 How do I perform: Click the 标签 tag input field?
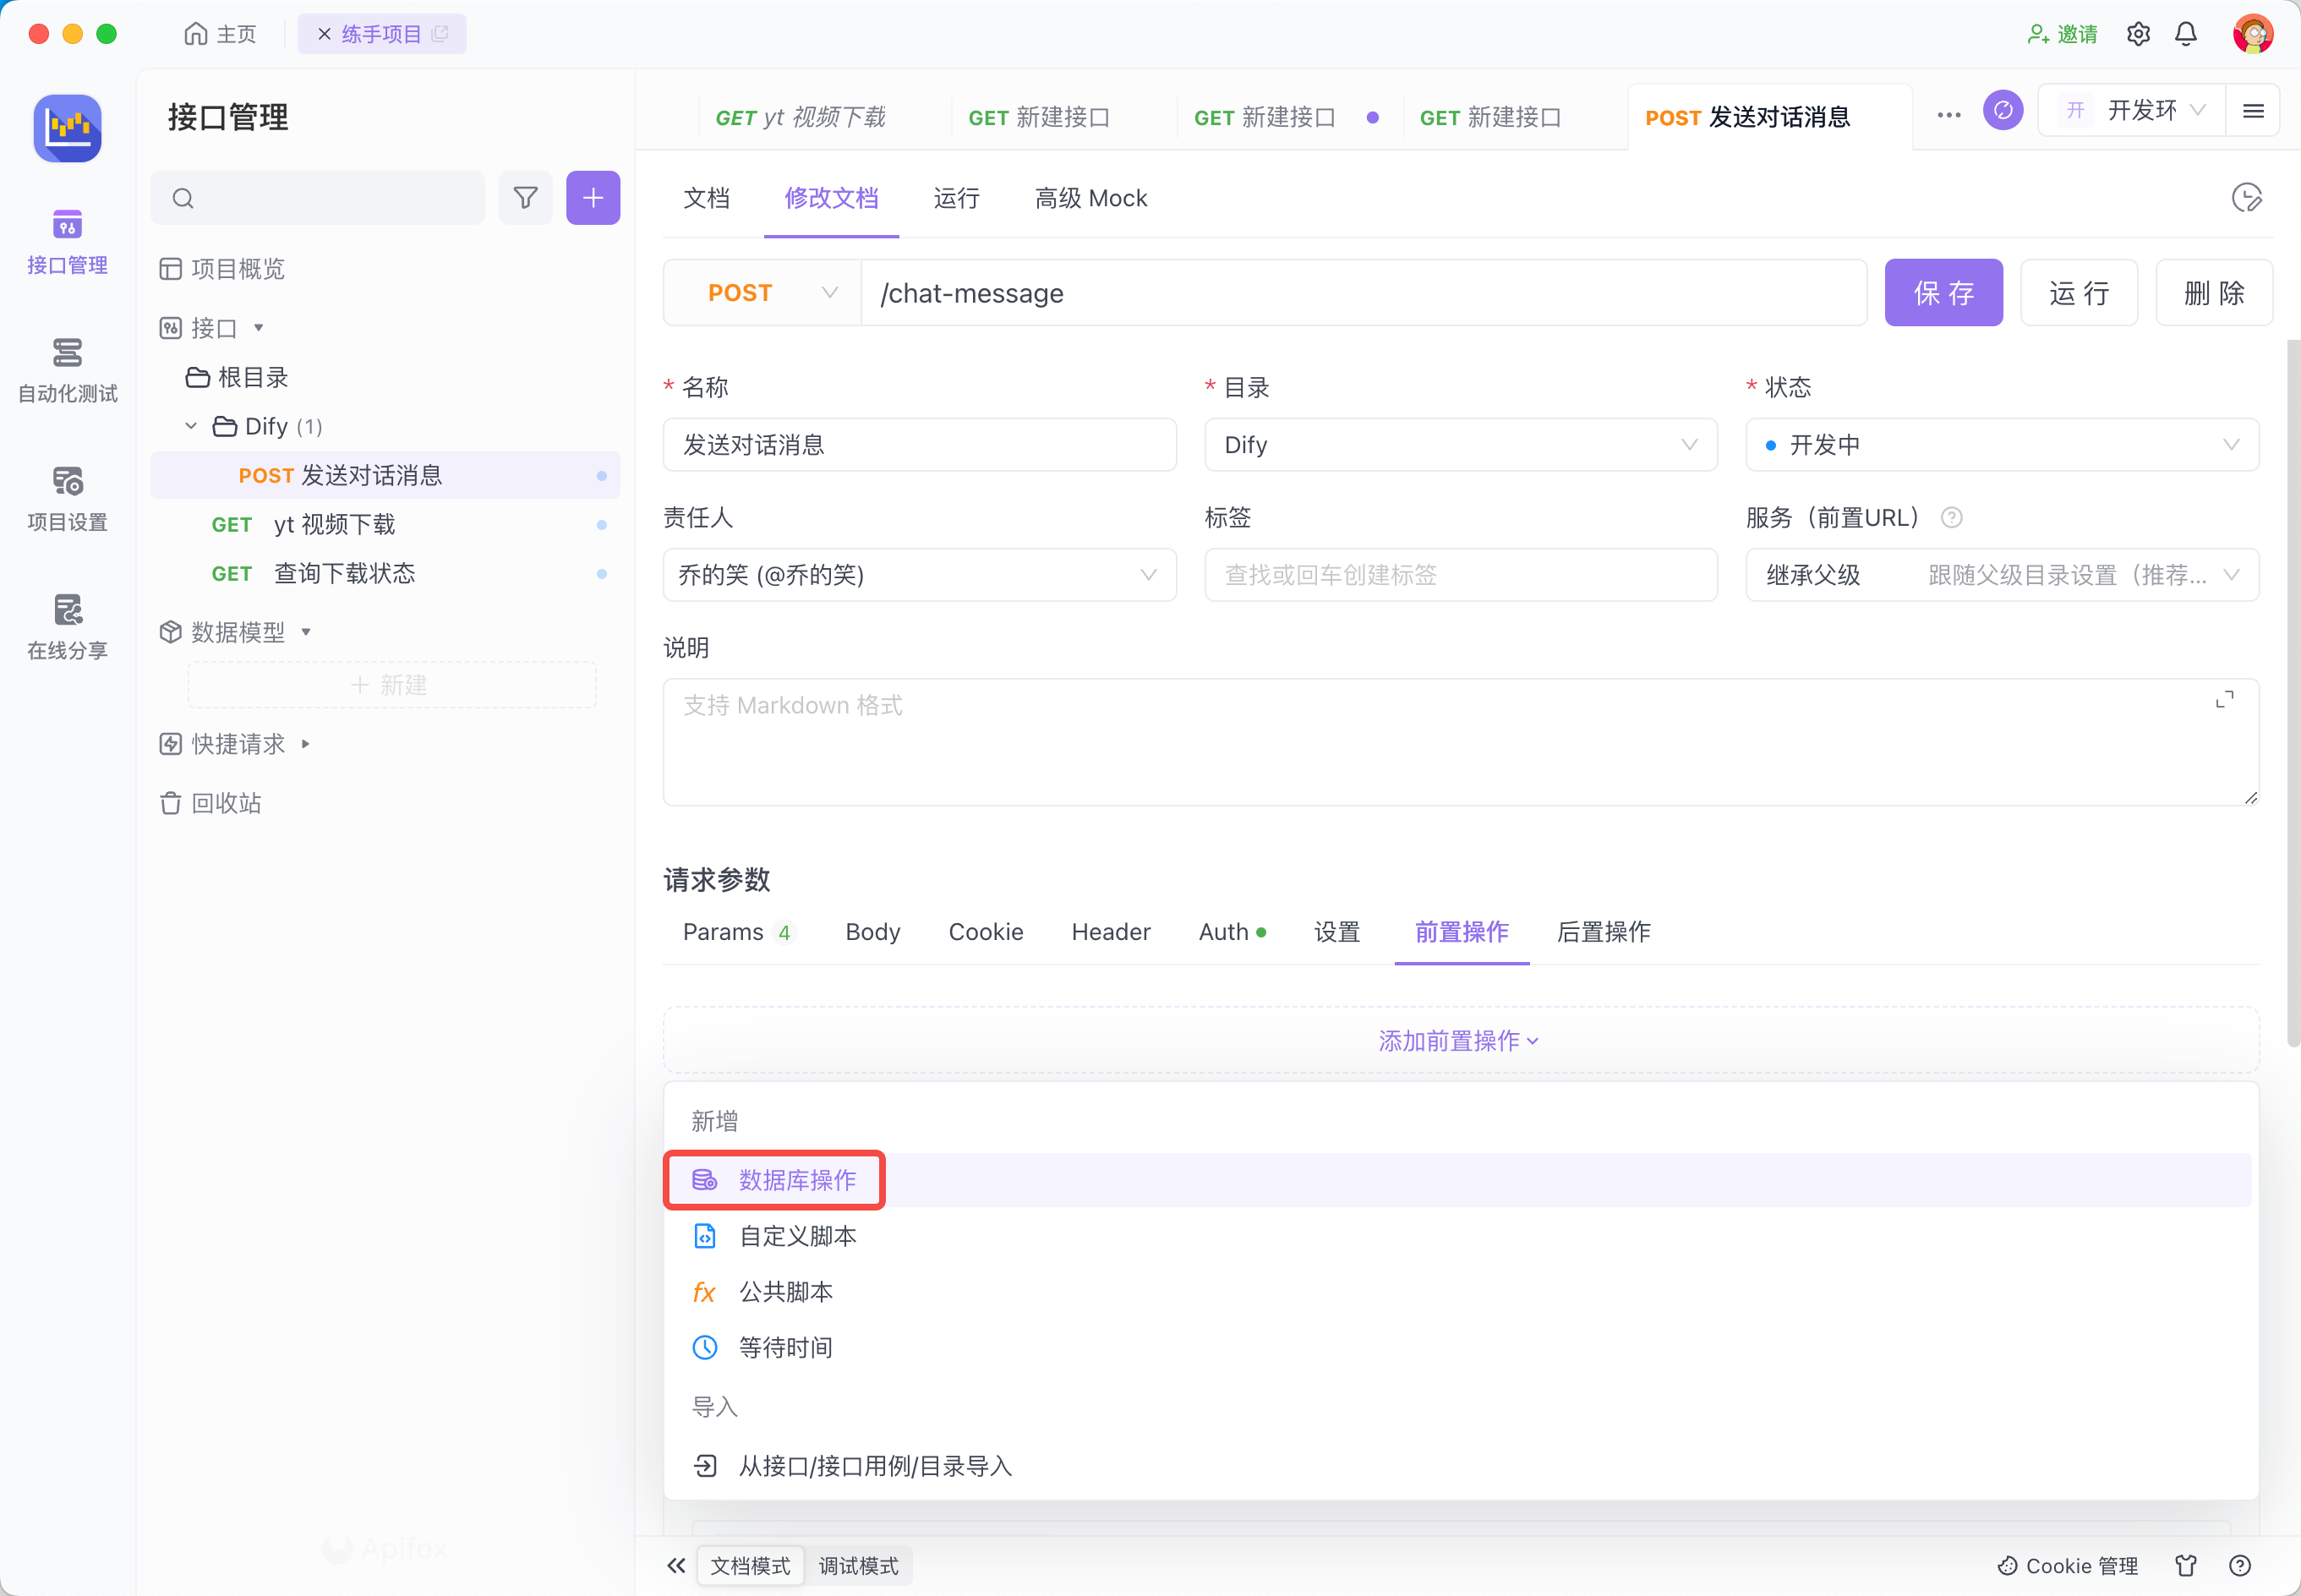(1460, 575)
